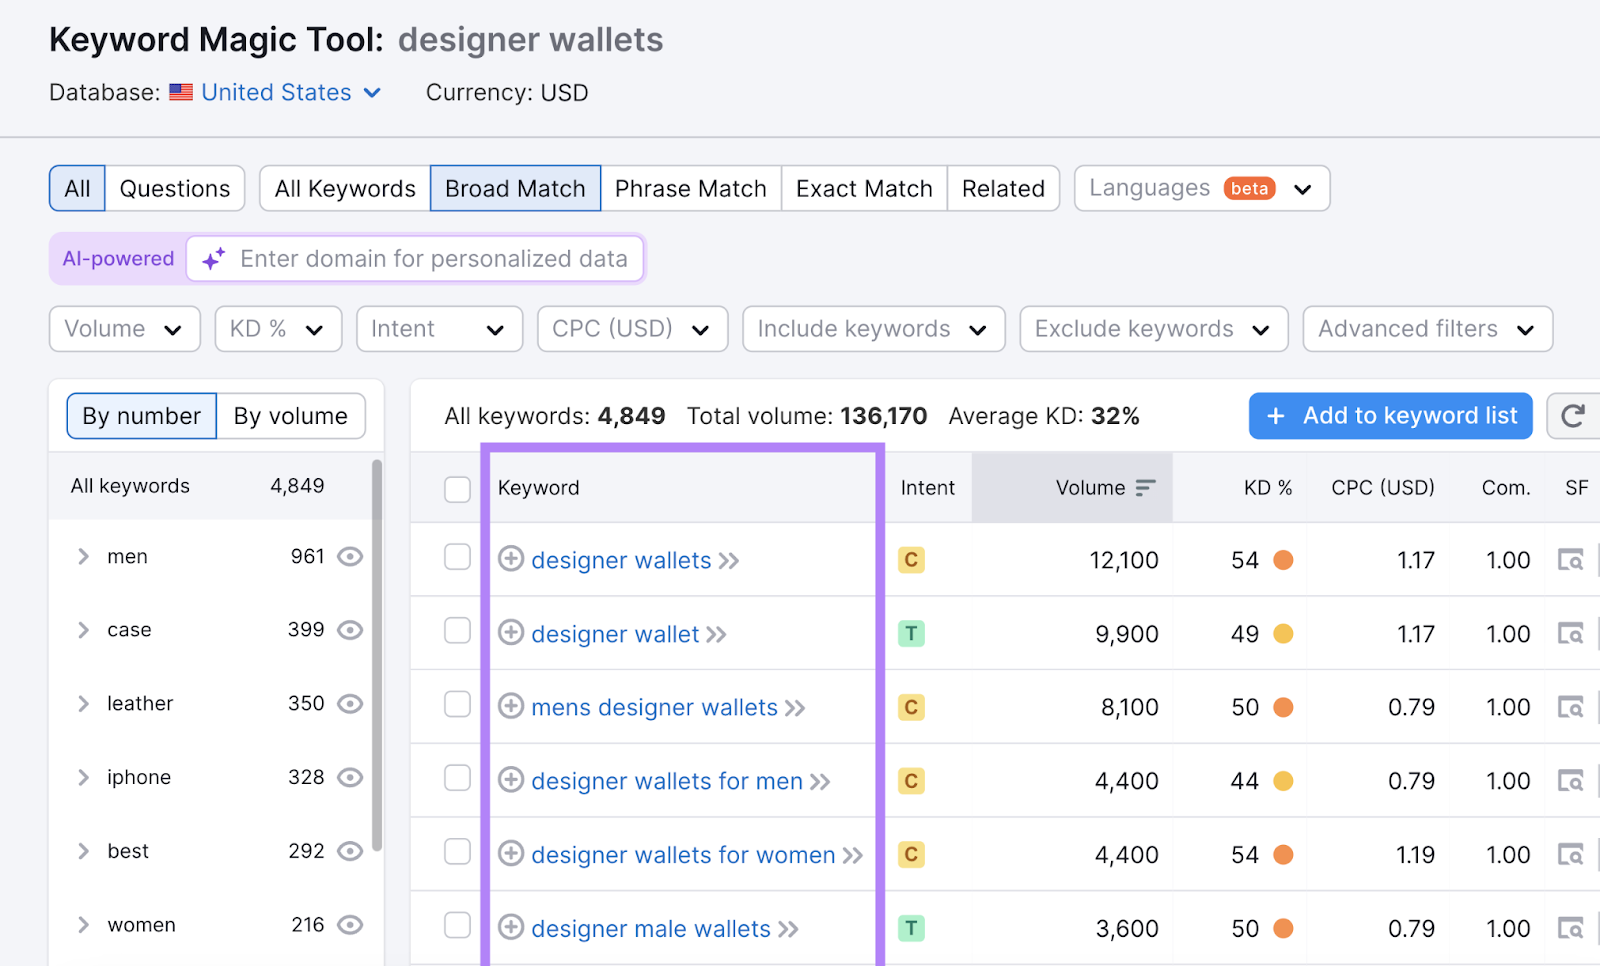This screenshot has height=966, width=1600.
Task: Select all keywords using the header checkbox
Action: click(457, 489)
